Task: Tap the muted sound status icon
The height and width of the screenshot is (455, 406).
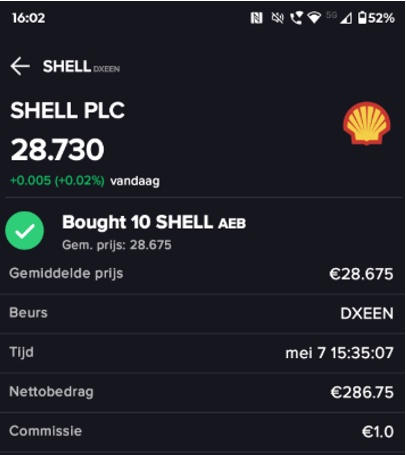Action: point(277,18)
